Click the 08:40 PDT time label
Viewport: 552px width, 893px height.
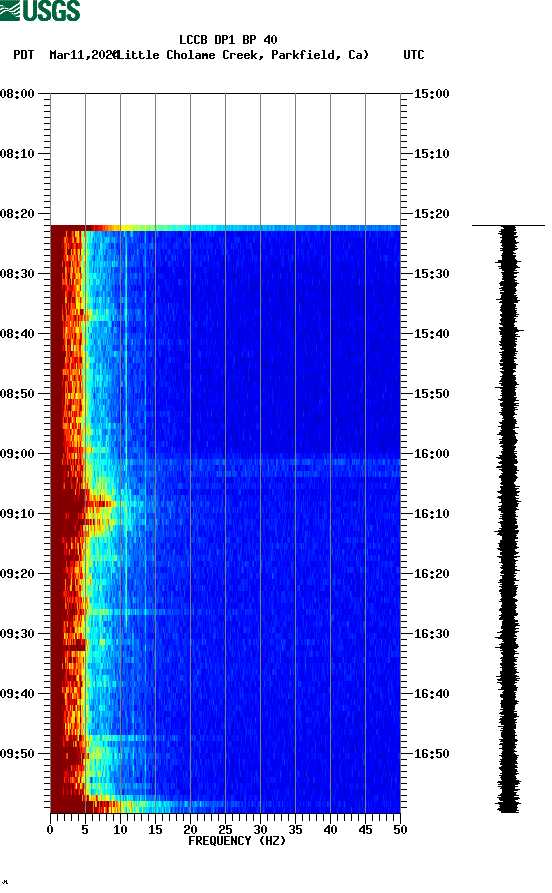click(x=17, y=334)
